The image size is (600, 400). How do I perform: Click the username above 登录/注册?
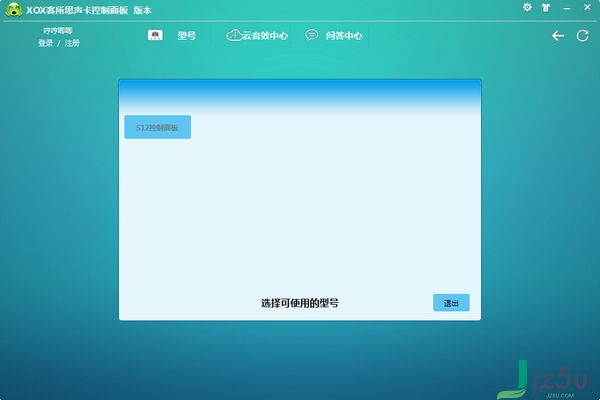coord(58,31)
